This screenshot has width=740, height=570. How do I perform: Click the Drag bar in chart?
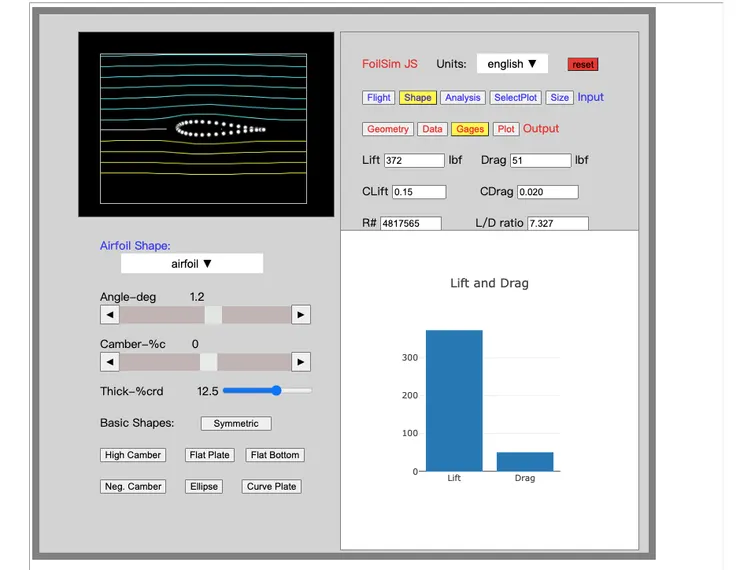pyautogui.click(x=525, y=461)
